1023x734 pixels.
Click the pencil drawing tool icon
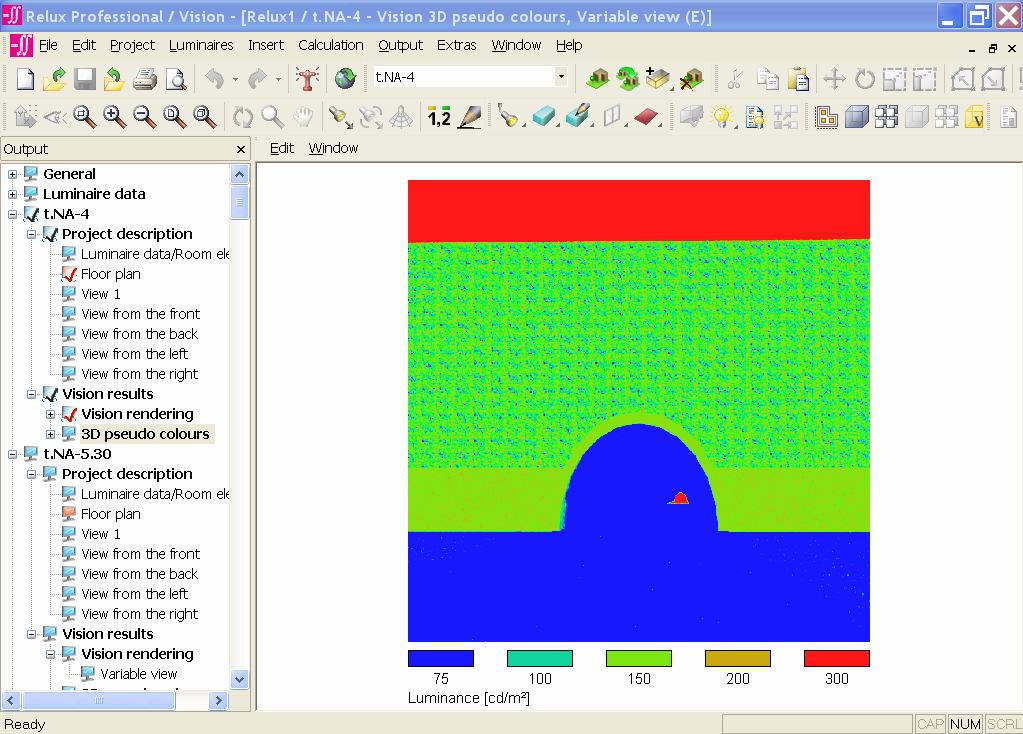tap(470, 117)
